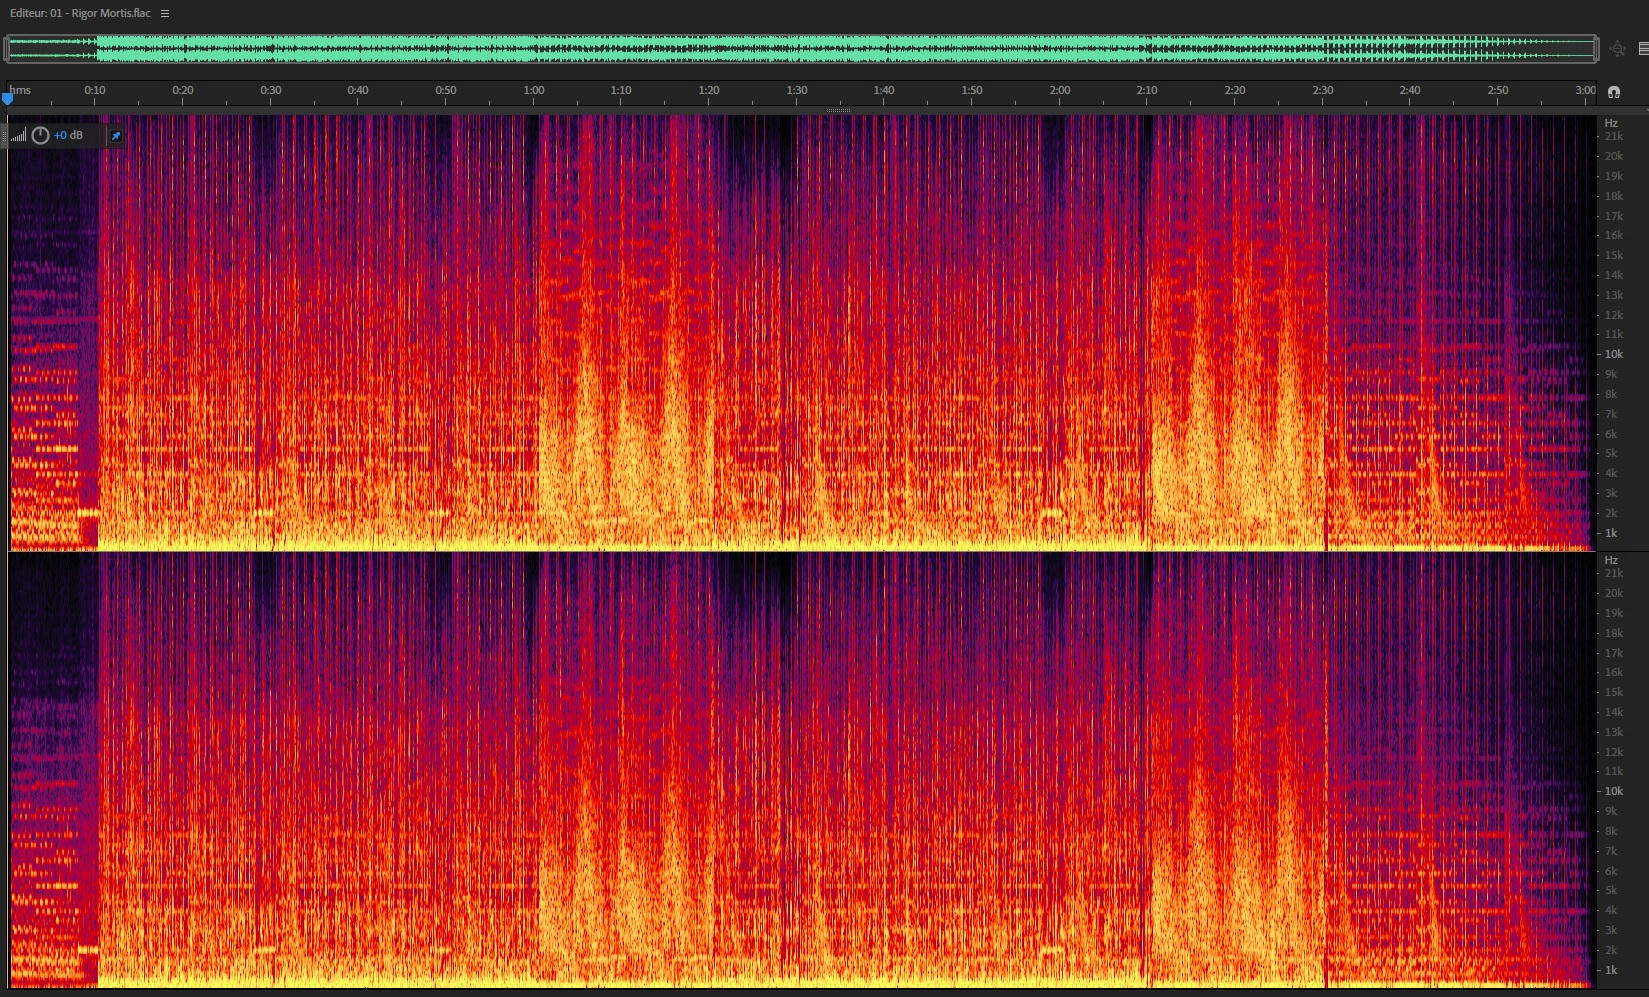Screen dimensions: 1649x997
Task: Click the HUD volume adjust knob
Action: tap(41, 135)
